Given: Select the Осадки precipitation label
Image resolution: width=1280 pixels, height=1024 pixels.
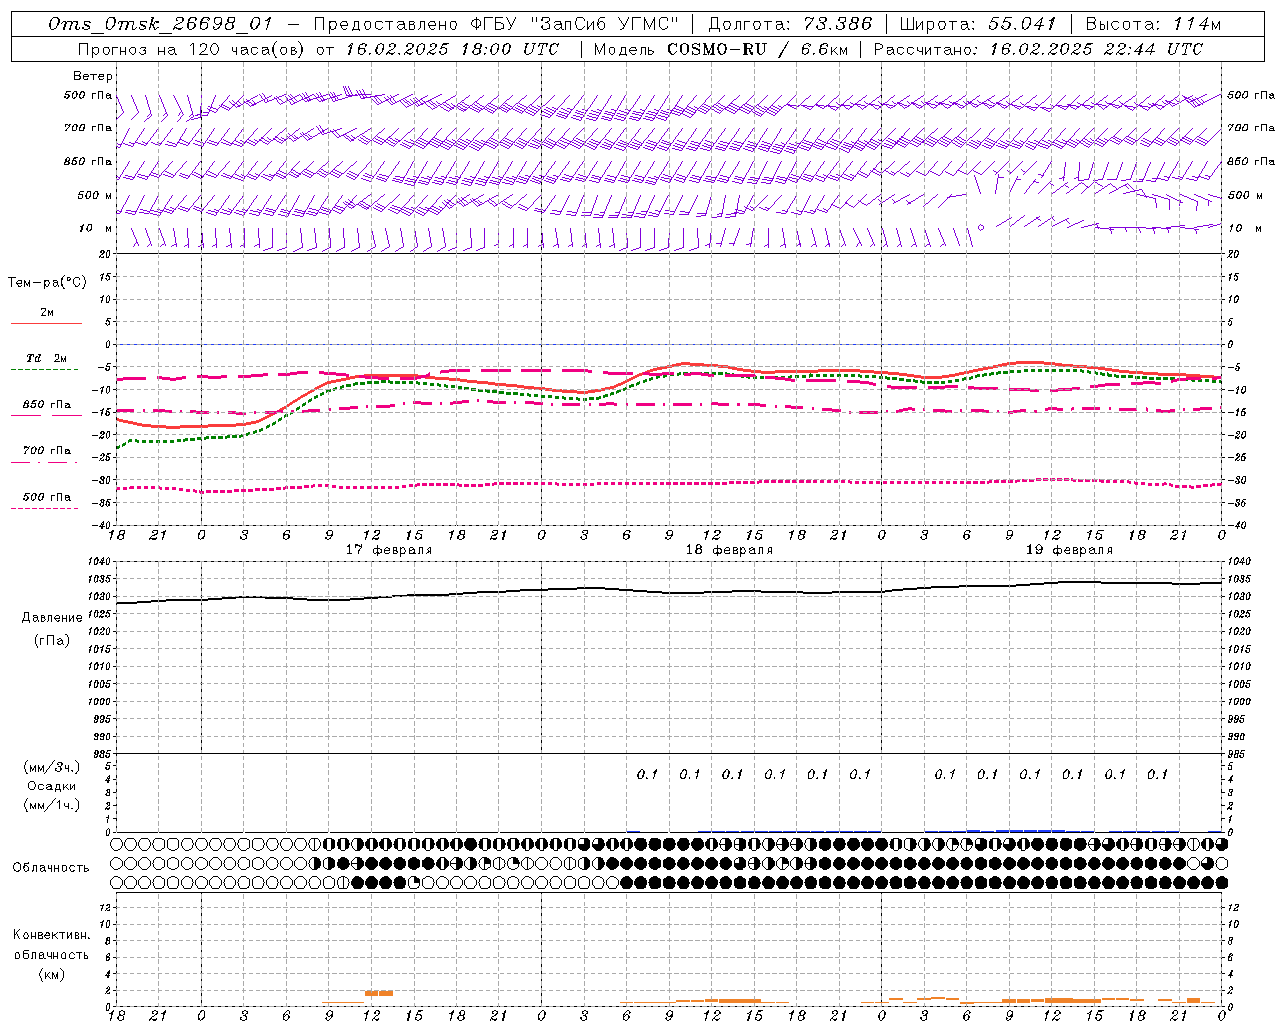Looking at the screenshot, I should pyautogui.click(x=52, y=786).
